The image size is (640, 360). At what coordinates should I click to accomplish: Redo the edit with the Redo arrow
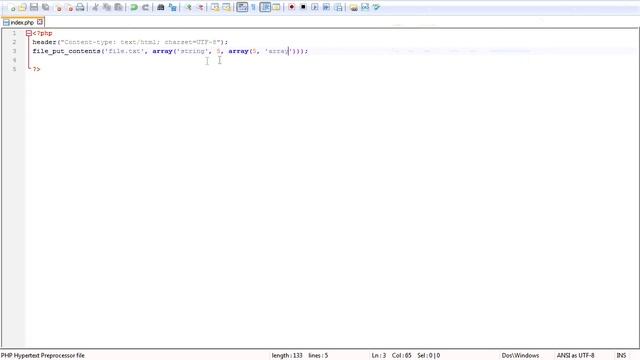[145, 7]
